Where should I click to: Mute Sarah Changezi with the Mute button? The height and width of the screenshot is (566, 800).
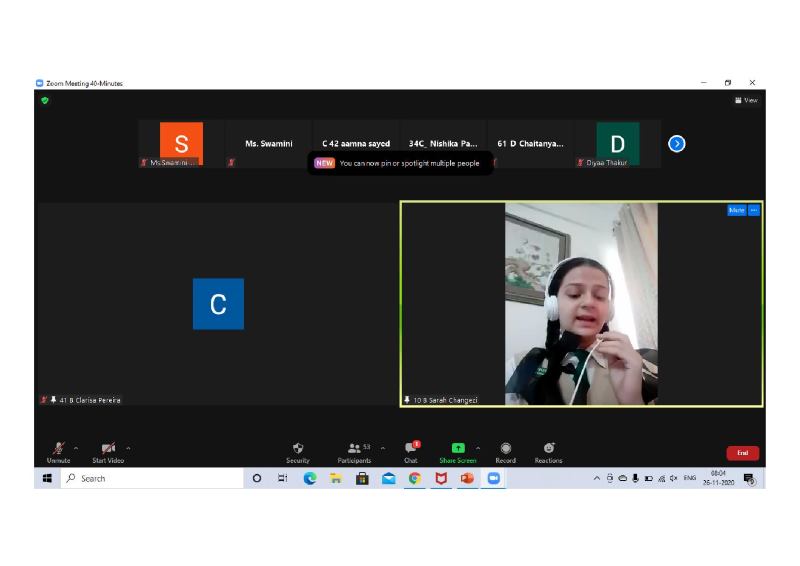pos(736,210)
